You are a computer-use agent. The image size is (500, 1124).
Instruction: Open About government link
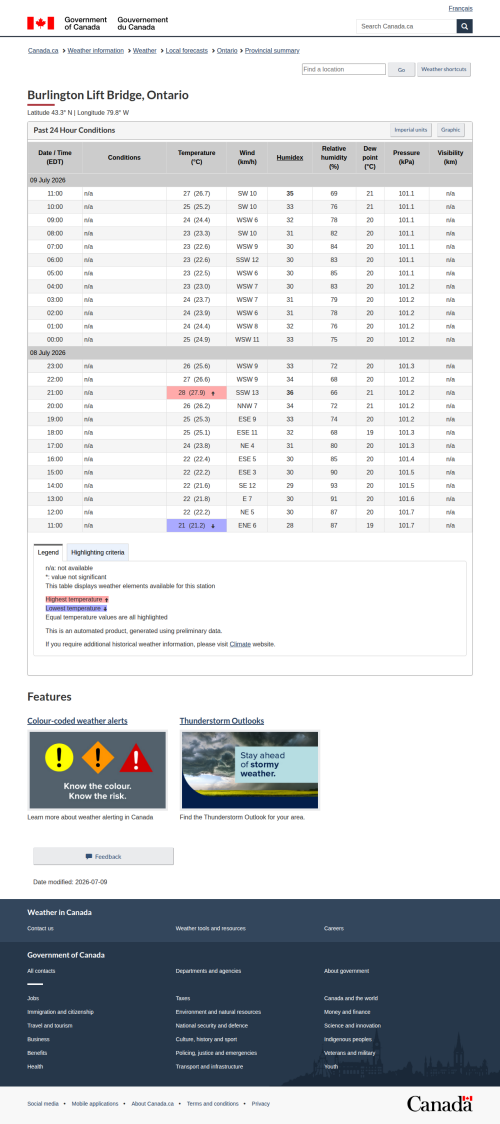[347, 971]
